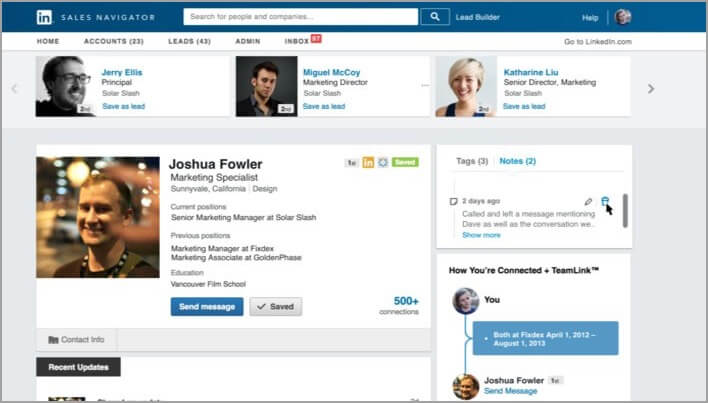
Task: Click the orange LinkedIn badge on profile
Action: [x=368, y=162]
